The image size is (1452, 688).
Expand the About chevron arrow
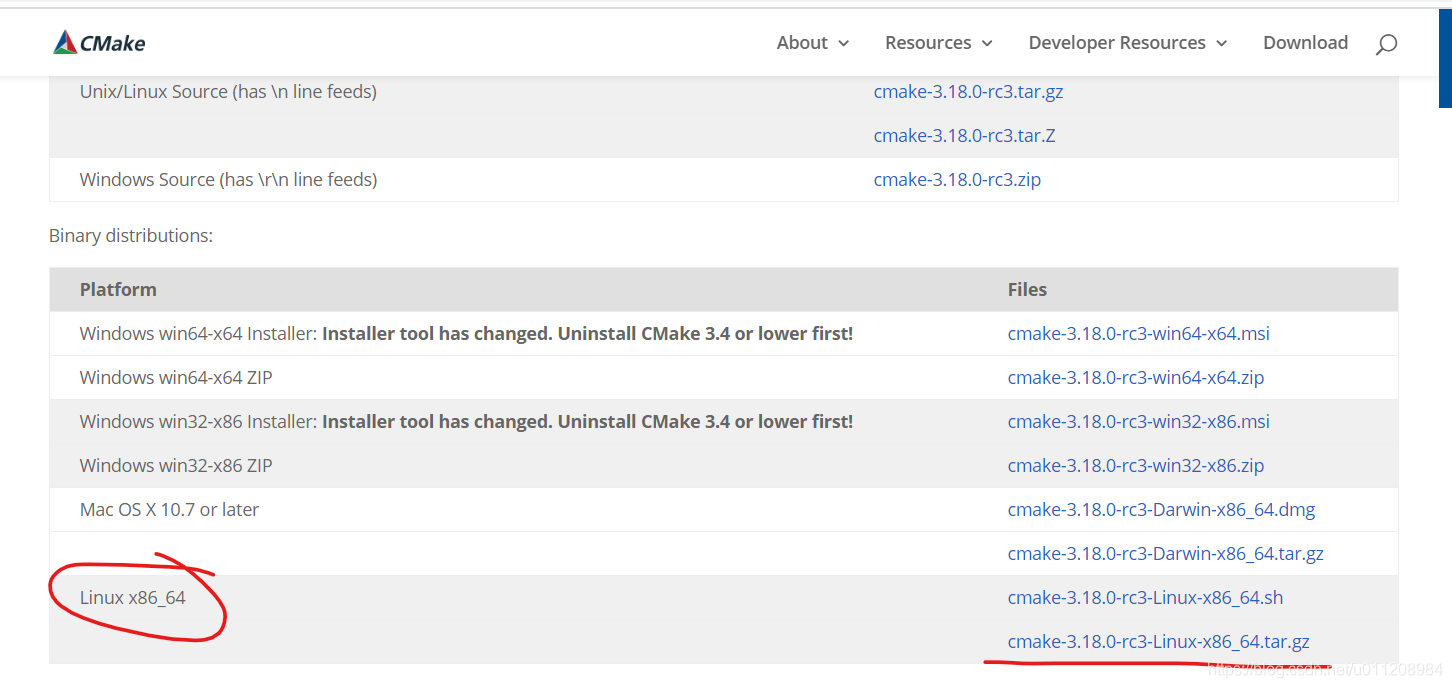tap(843, 44)
